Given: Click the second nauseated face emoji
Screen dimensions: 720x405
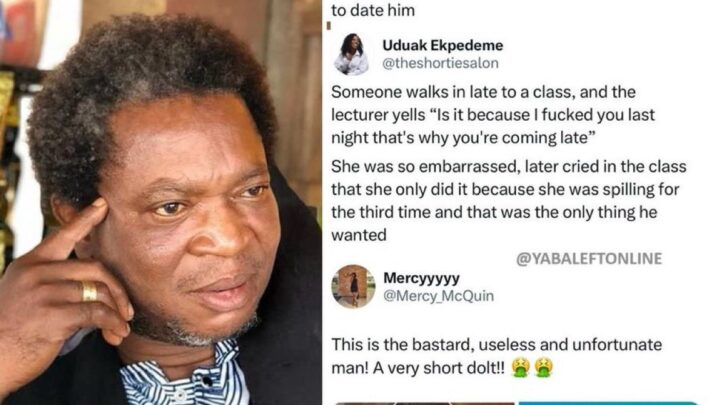Looking at the screenshot, I should coord(544,368).
